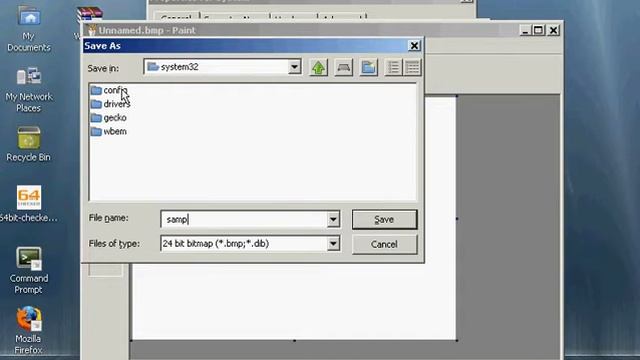Image resolution: width=640 pixels, height=360 pixels.
Task: Click the Save button
Action: (x=384, y=220)
